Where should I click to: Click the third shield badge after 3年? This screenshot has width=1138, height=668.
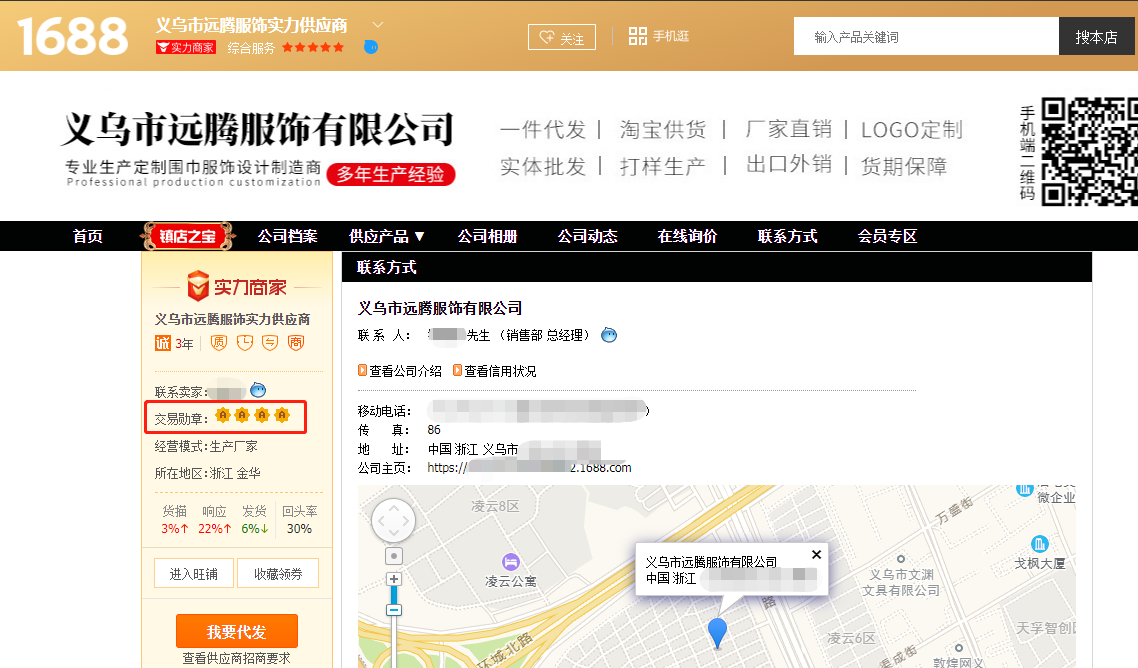click(270, 343)
